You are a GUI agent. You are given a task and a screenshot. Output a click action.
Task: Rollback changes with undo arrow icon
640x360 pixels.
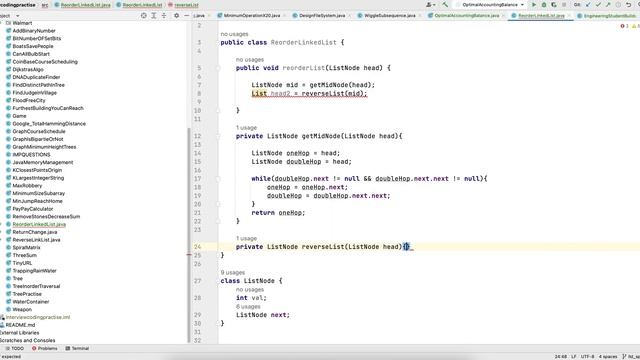click(x=628, y=4)
